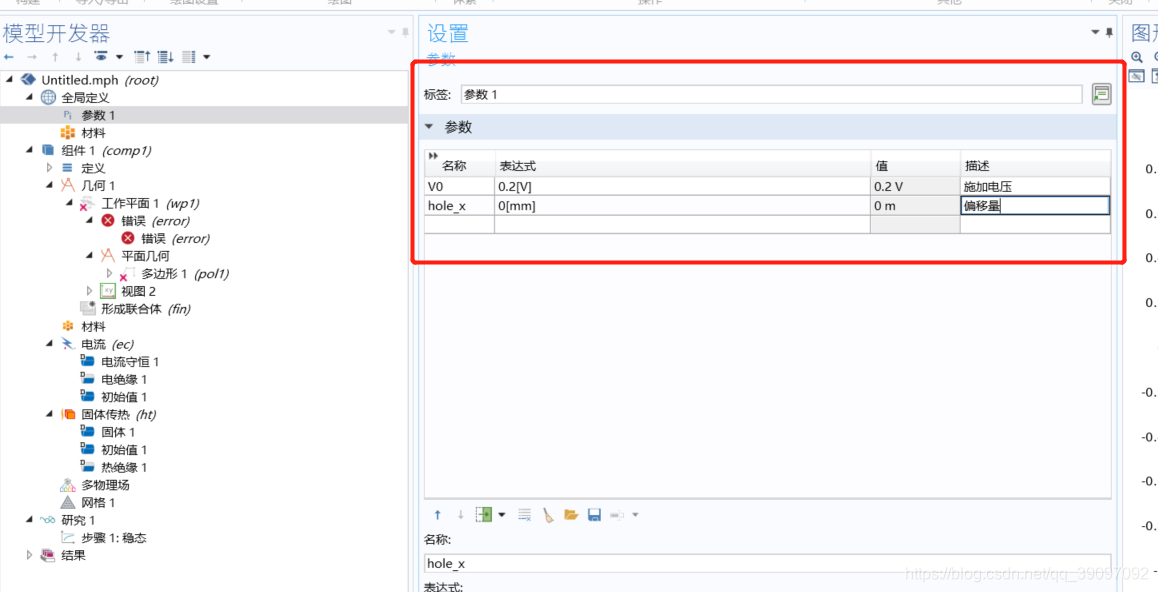Select 材料 under 全局定义
This screenshot has width=1158, height=592.
[x=93, y=133]
